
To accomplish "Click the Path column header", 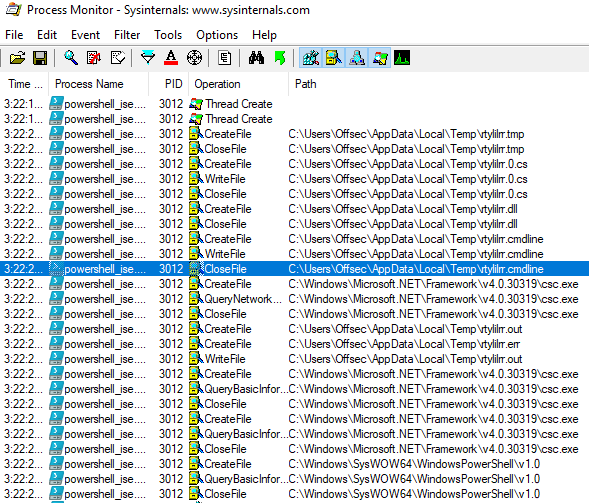I will point(439,84).
